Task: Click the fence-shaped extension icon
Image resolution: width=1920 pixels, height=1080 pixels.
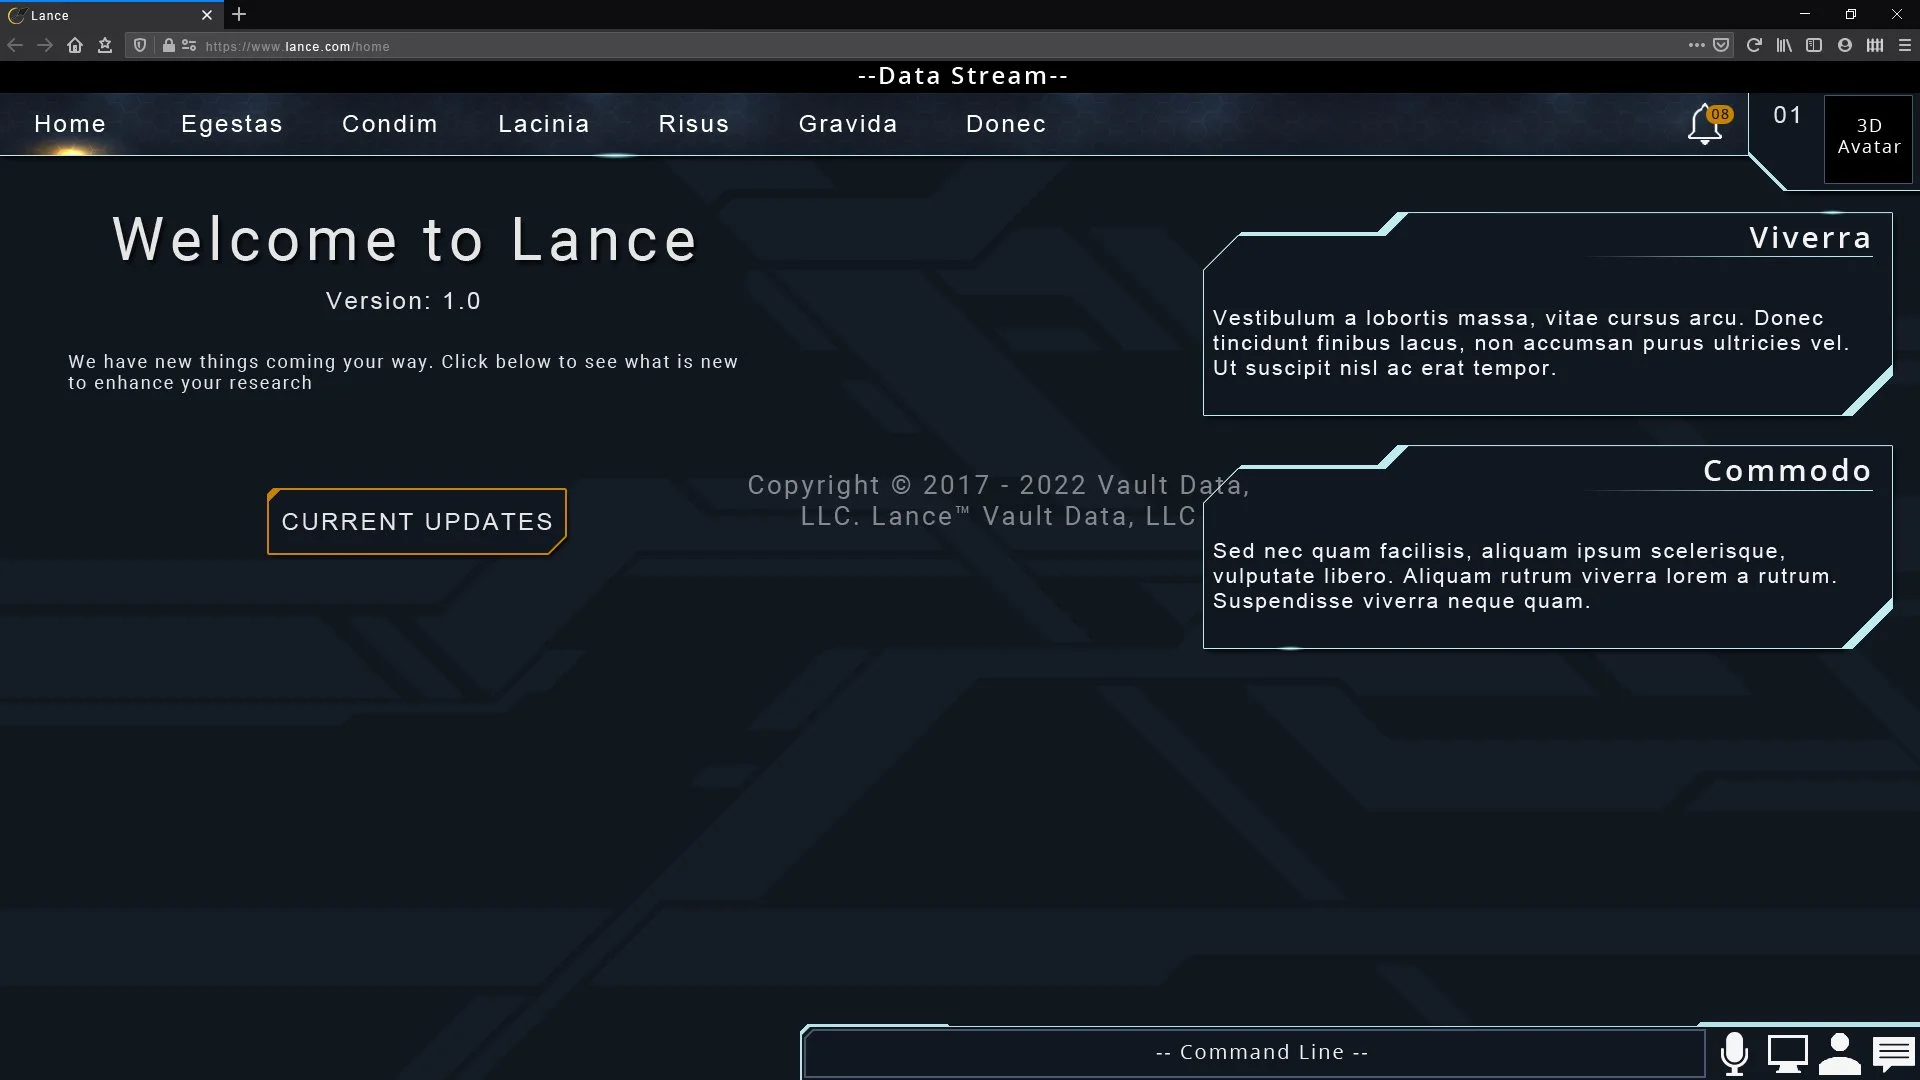Action: coord(1875,45)
